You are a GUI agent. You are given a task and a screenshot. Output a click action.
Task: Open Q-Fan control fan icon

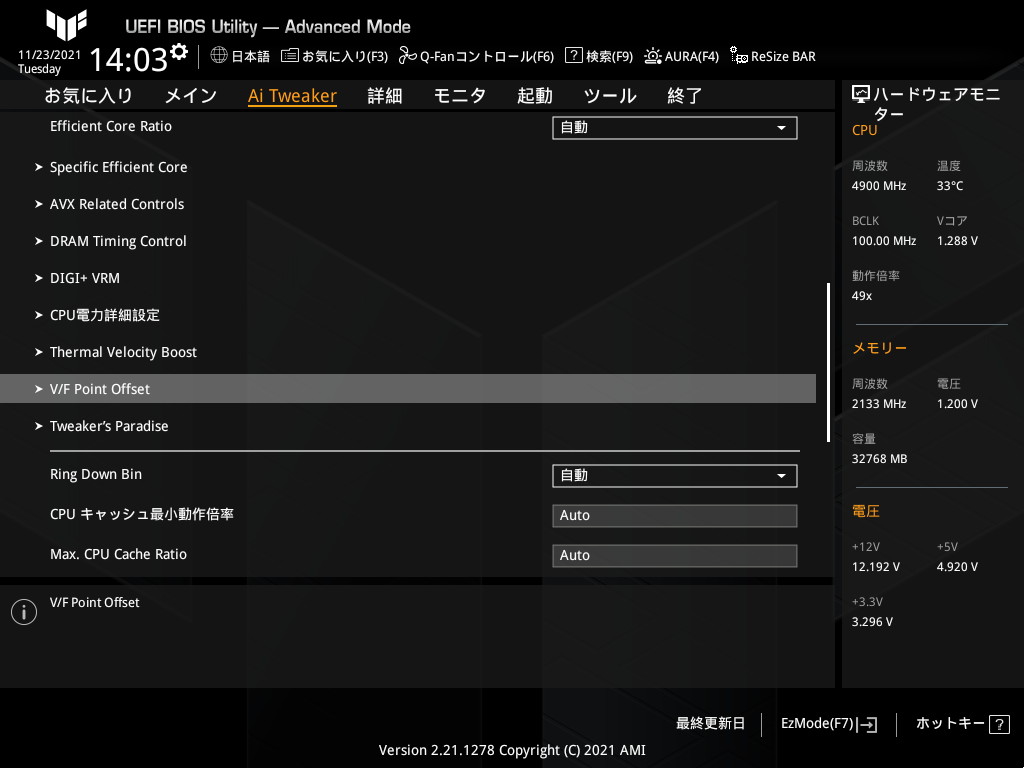pos(408,56)
